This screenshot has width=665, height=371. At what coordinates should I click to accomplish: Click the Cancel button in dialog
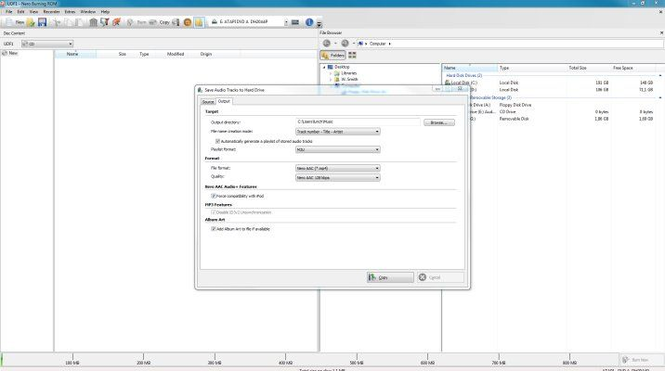(440, 277)
